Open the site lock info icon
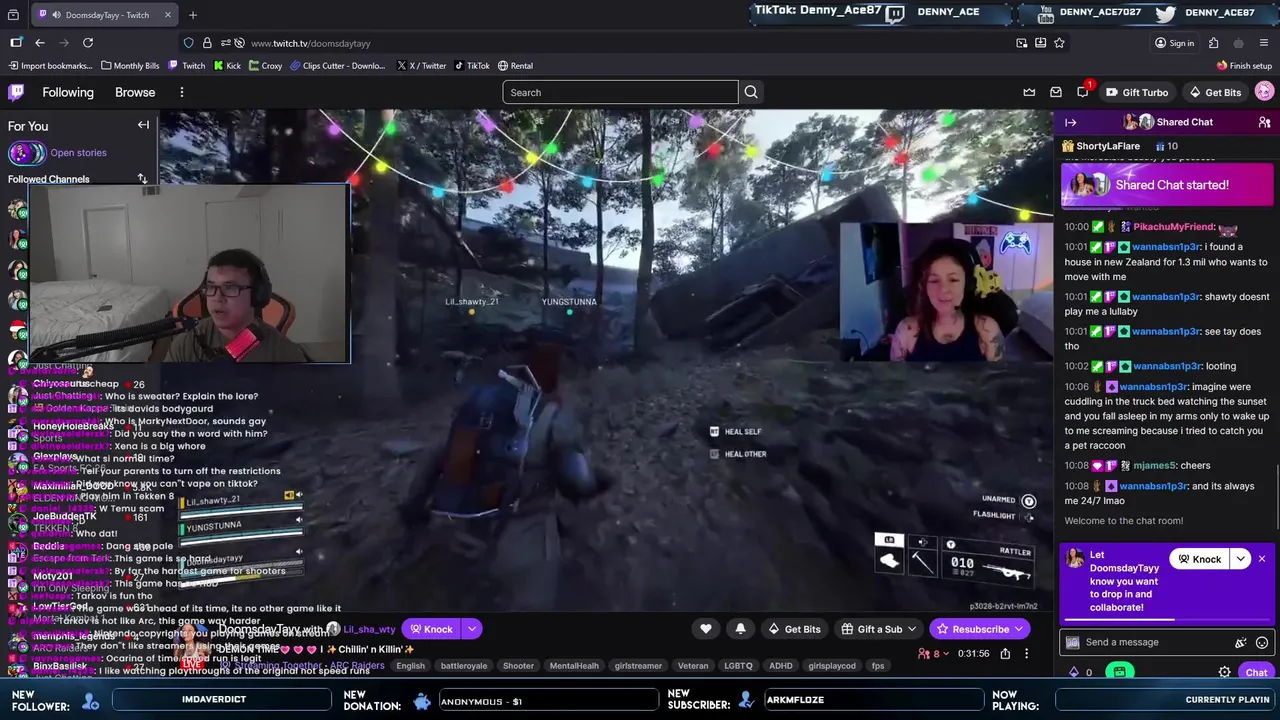1280x720 pixels. tap(207, 43)
